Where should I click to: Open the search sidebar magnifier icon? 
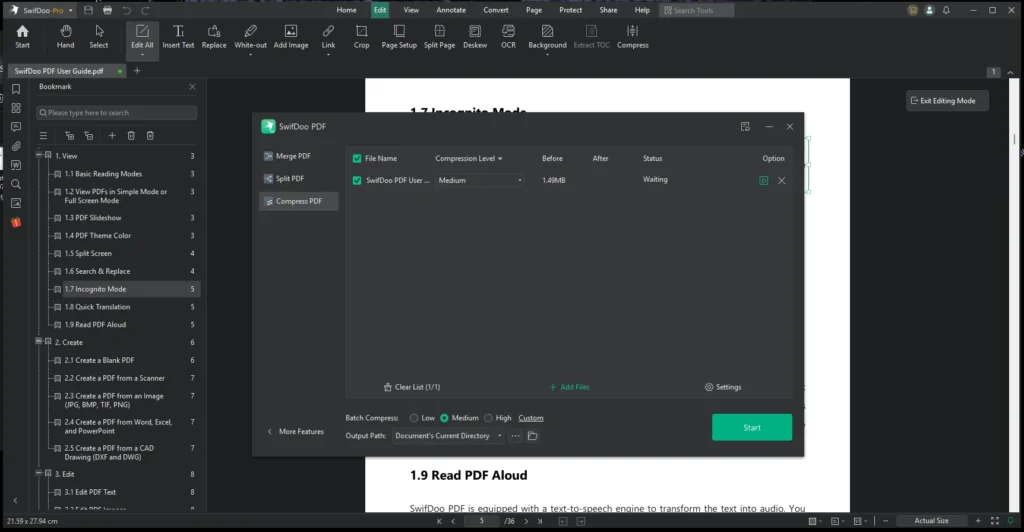[x=16, y=184]
